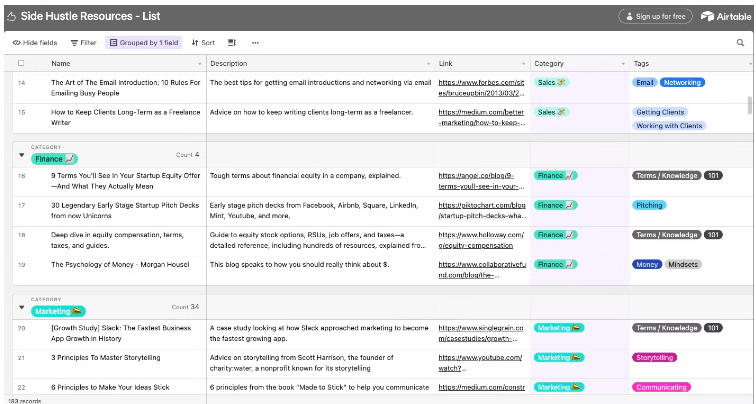
Task: Click the Storytelling tag
Action: 654,358
